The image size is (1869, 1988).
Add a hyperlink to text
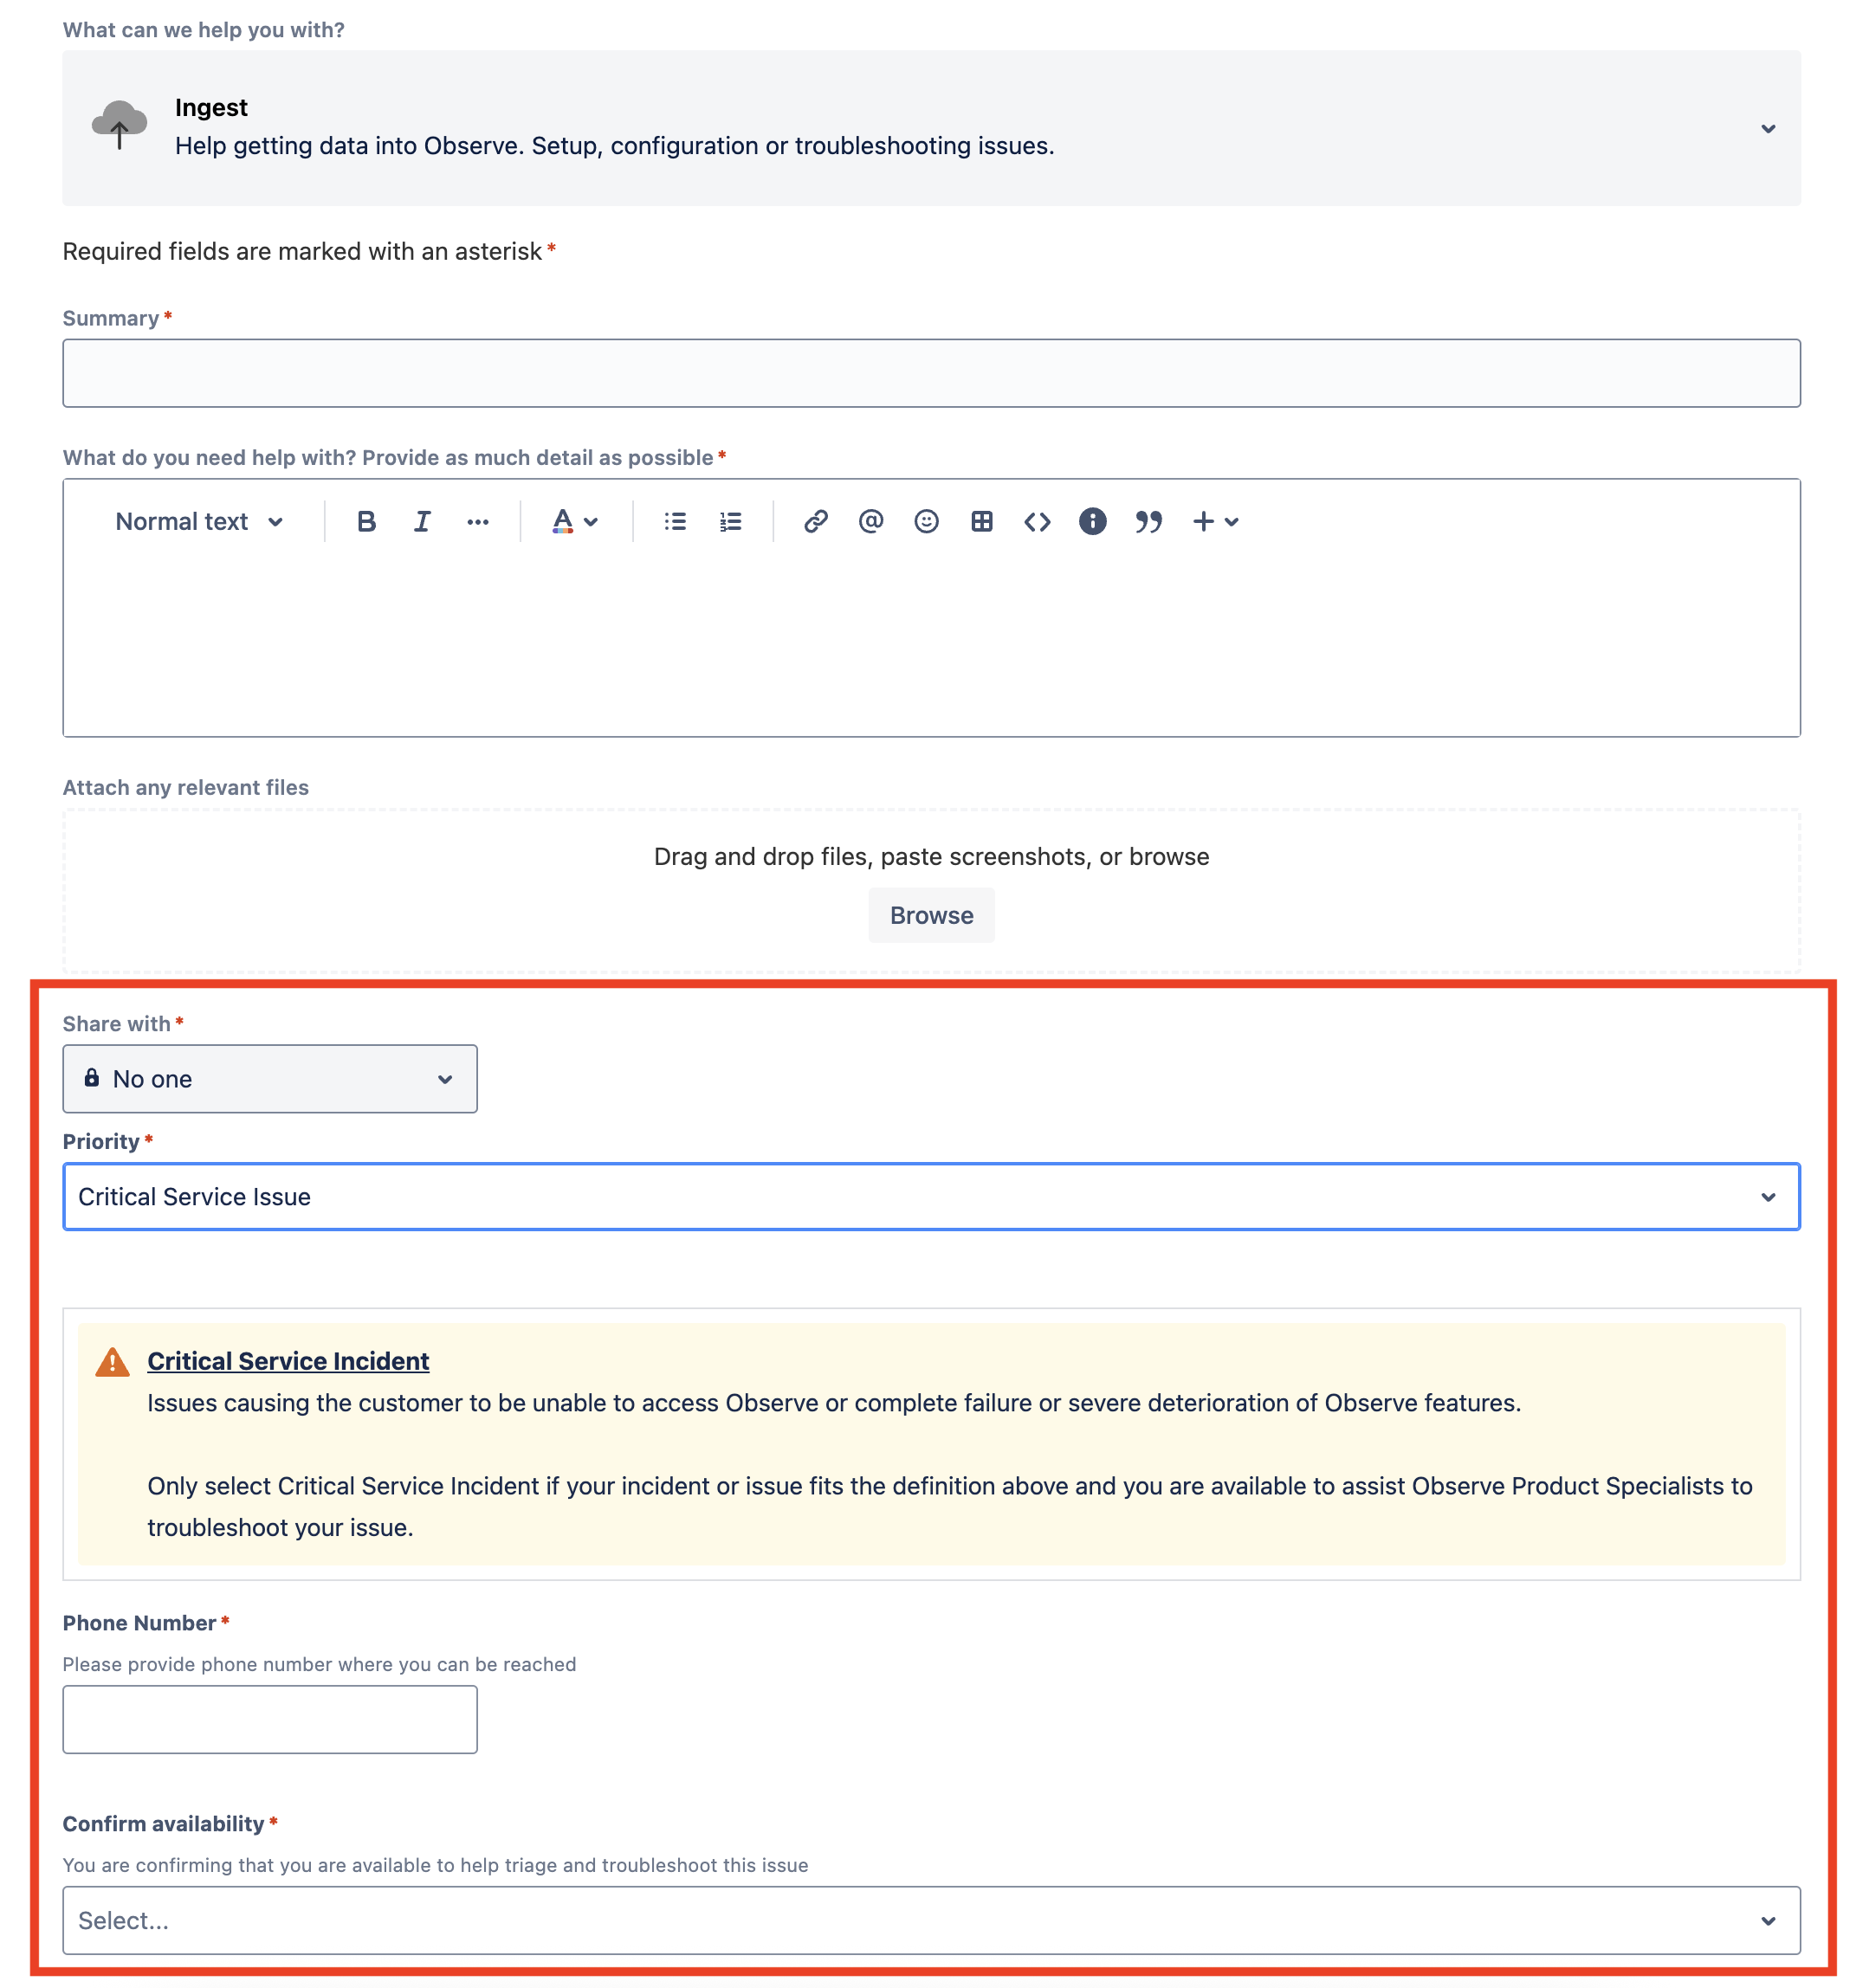[816, 522]
